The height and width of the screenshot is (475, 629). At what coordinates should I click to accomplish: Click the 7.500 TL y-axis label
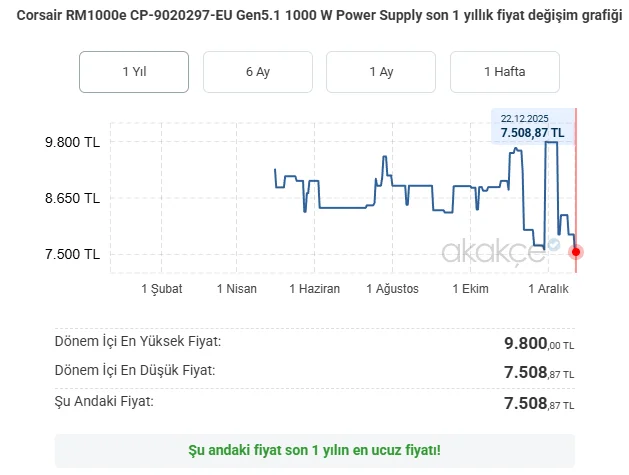(72, 254)
